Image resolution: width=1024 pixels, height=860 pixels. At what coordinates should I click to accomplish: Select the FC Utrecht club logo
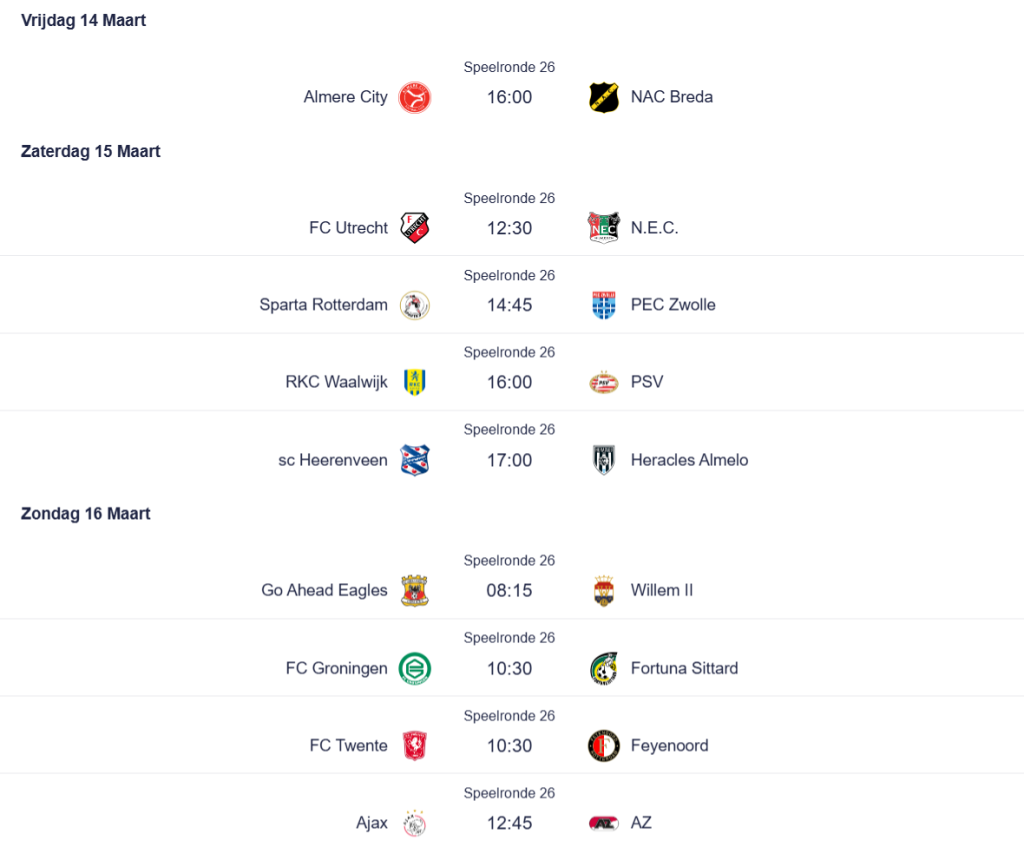tap(414, 228)
